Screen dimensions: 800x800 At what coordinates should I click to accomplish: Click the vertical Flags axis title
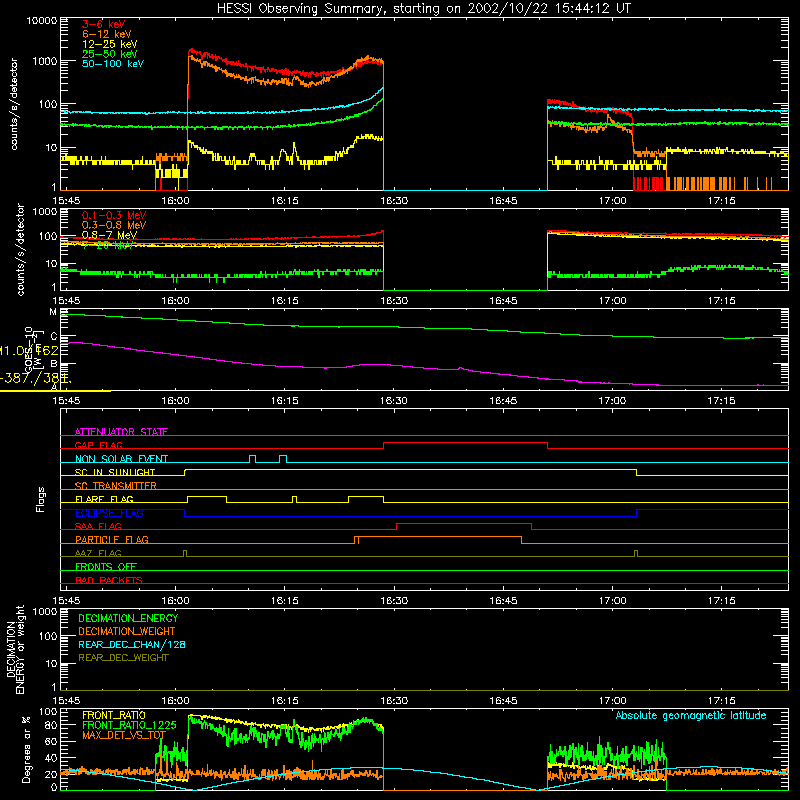tap(41, 499)
